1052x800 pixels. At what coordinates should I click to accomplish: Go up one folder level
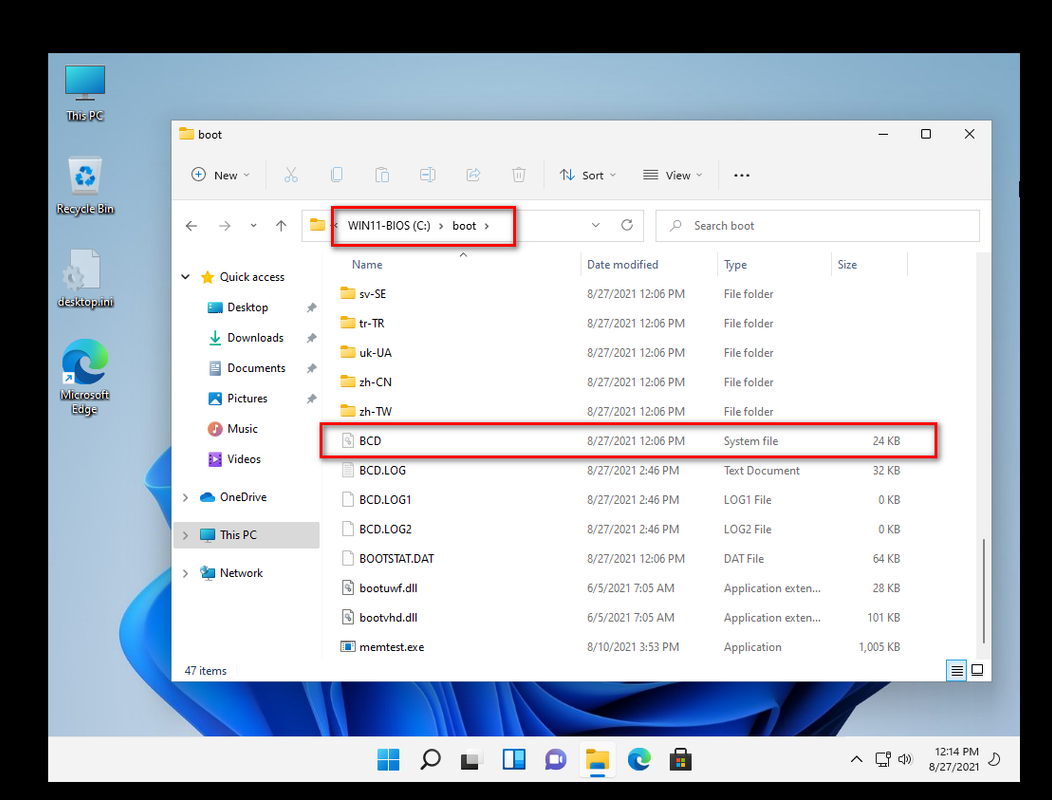pos(281,226)
